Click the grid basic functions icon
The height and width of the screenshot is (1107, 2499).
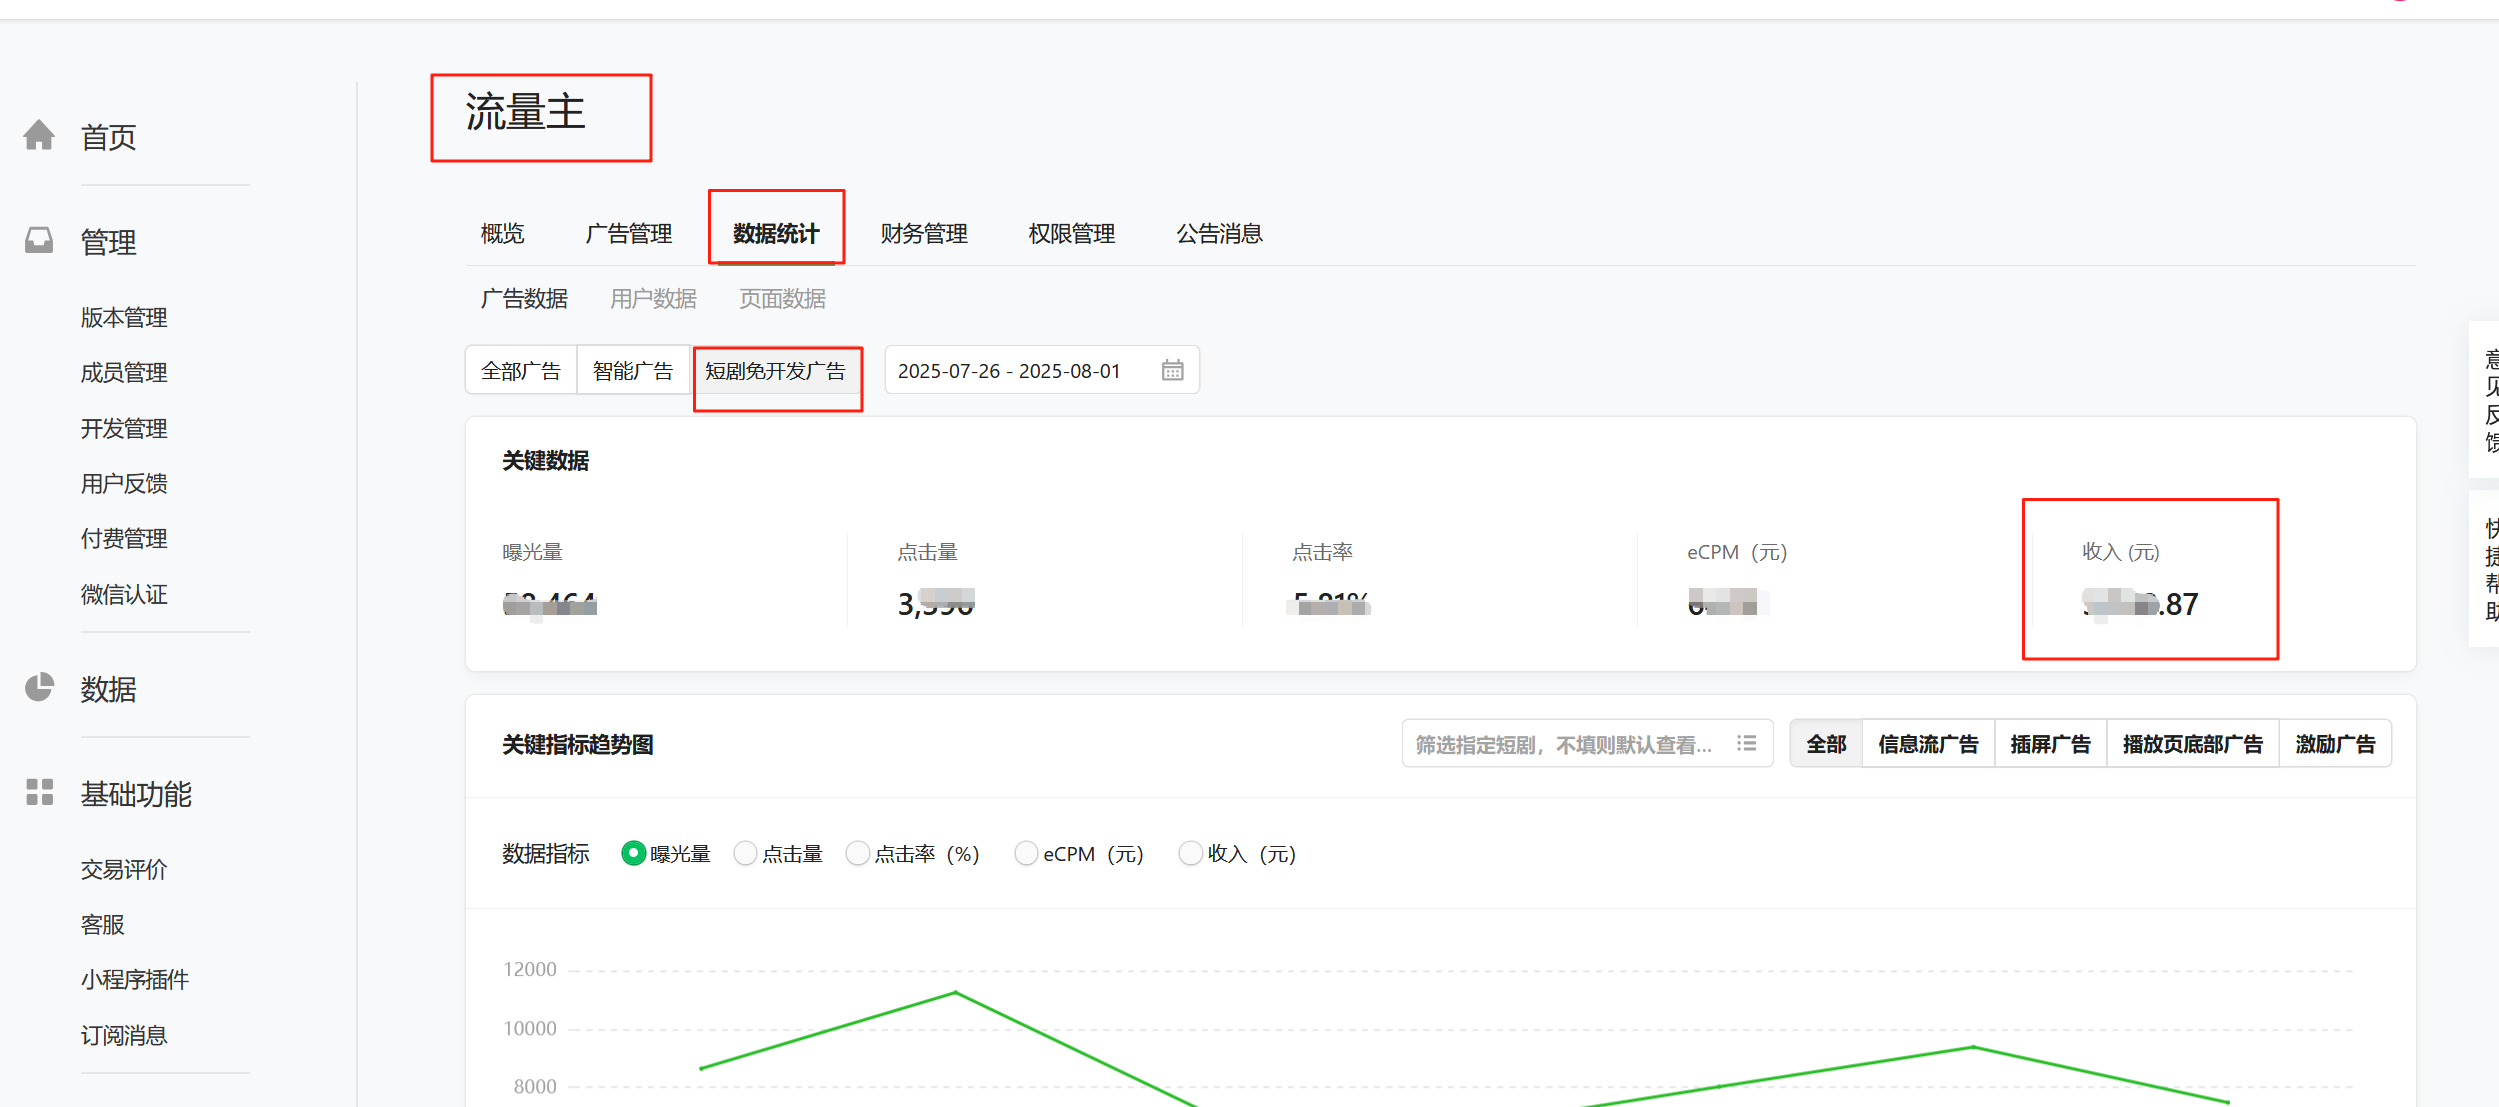pos(39,793)
